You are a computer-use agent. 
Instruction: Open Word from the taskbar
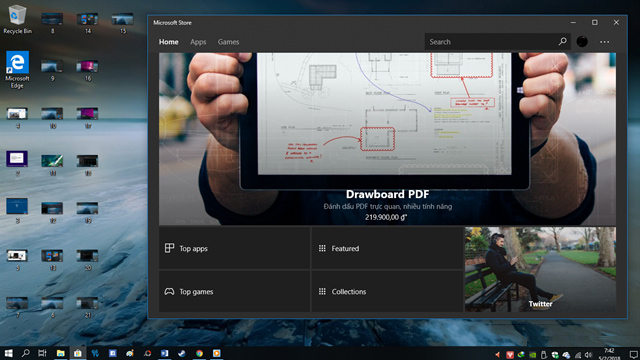tap(164, 353)
